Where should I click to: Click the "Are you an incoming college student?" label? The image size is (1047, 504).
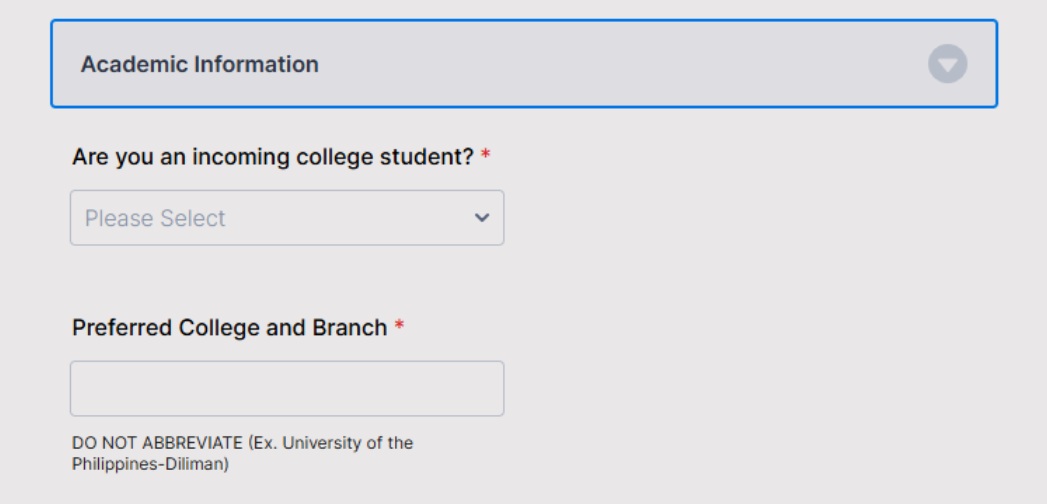pos(273,157)
